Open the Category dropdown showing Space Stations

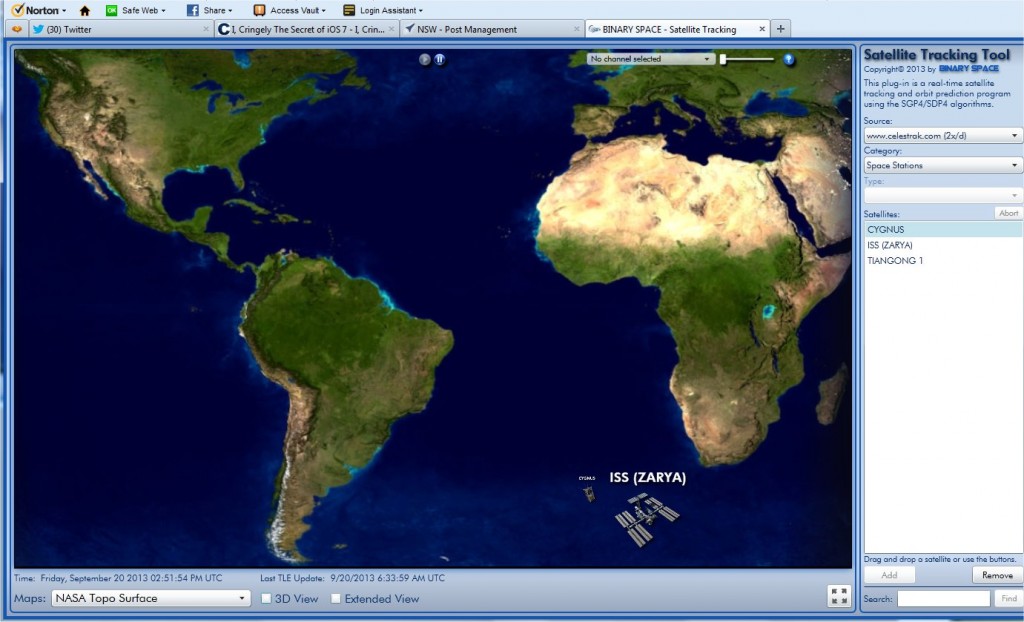click(940, 164)
